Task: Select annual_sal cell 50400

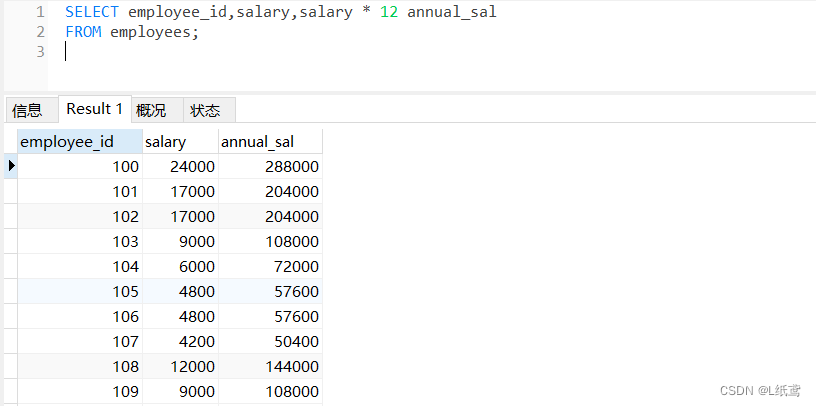Action: pos(270,341)
